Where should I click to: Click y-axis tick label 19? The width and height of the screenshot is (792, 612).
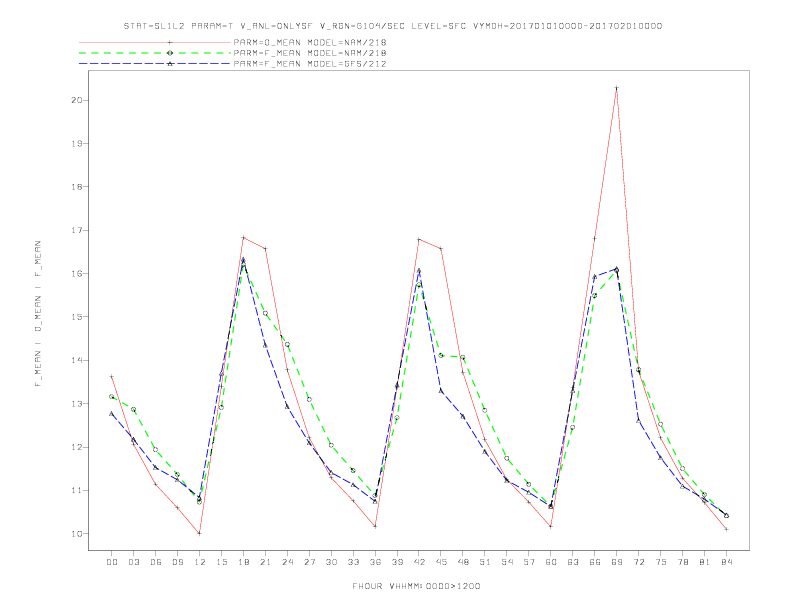coord(76,143)
